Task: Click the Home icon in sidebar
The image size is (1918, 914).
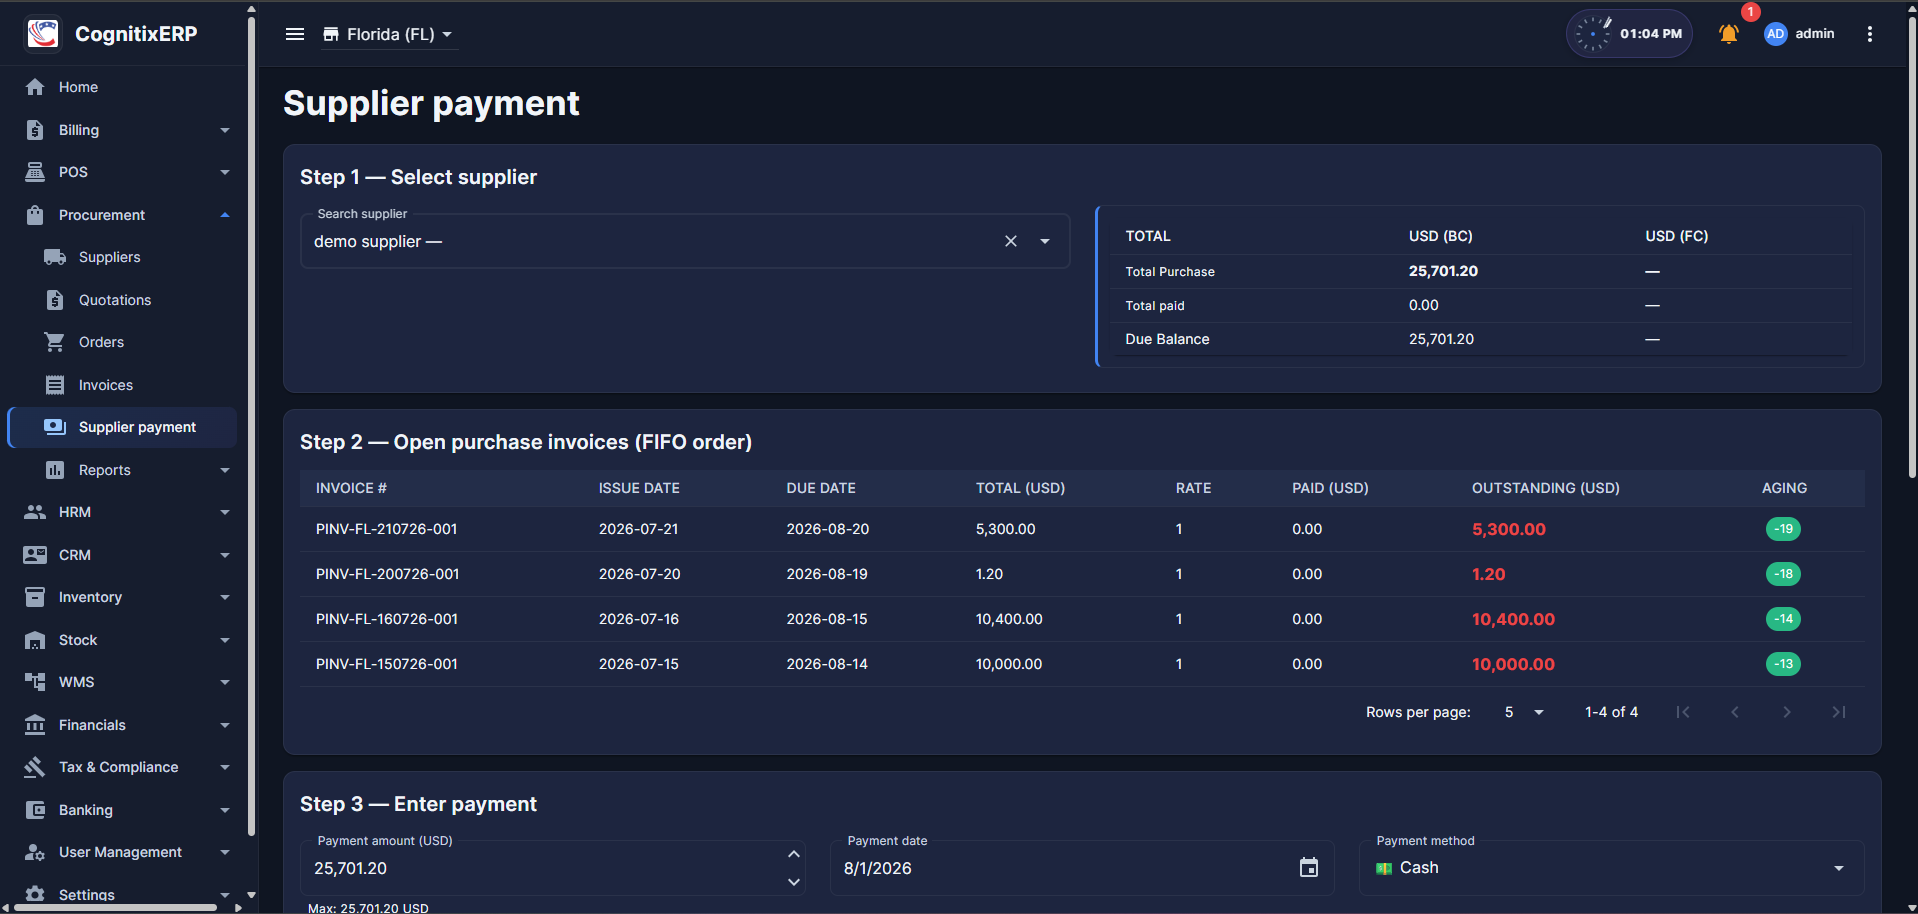Action: coord(35,87)
